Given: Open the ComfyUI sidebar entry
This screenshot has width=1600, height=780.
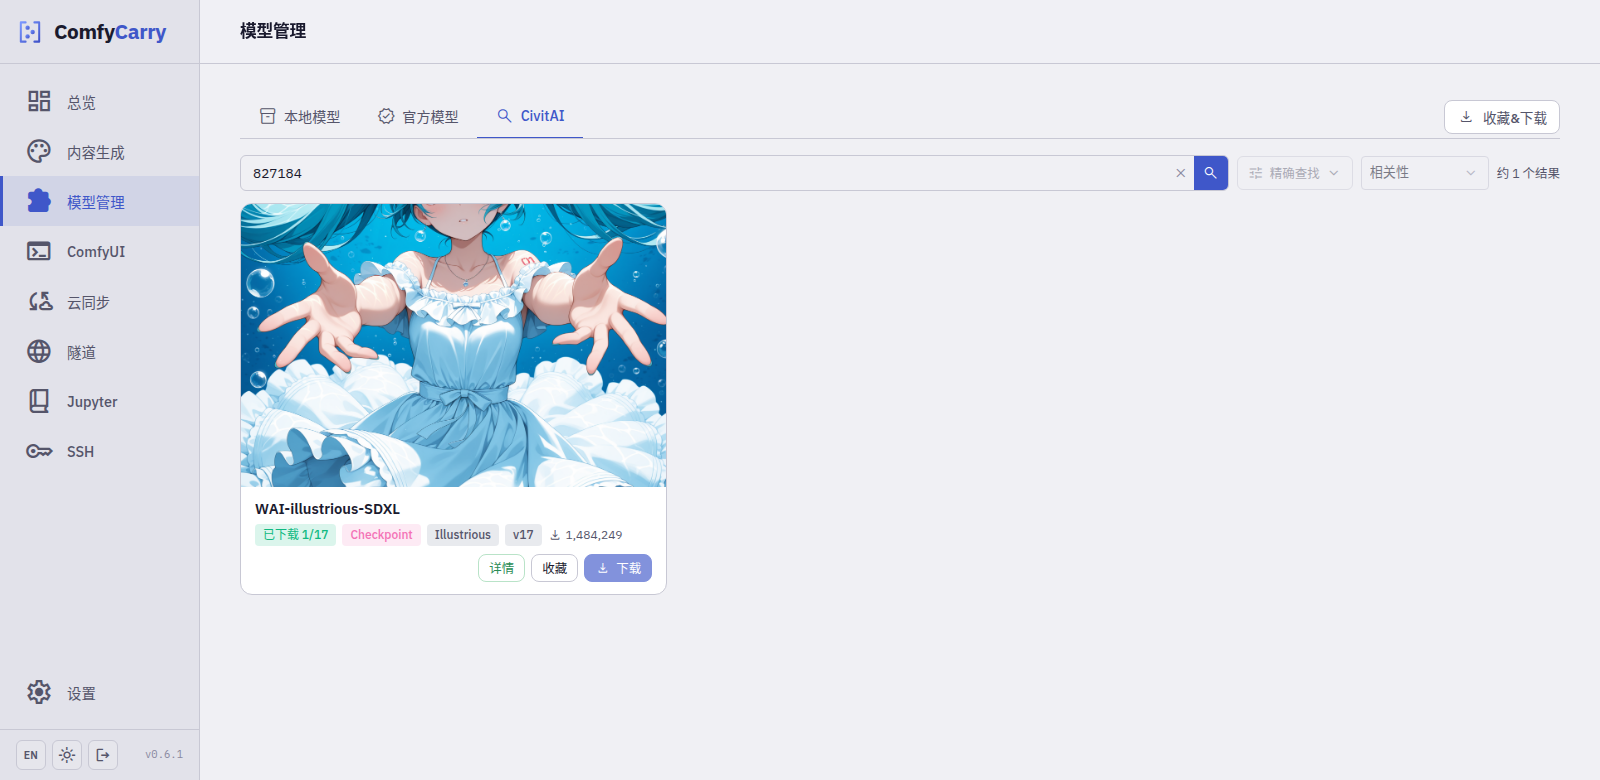Looking at the screenshot, I should click(100, 251).
